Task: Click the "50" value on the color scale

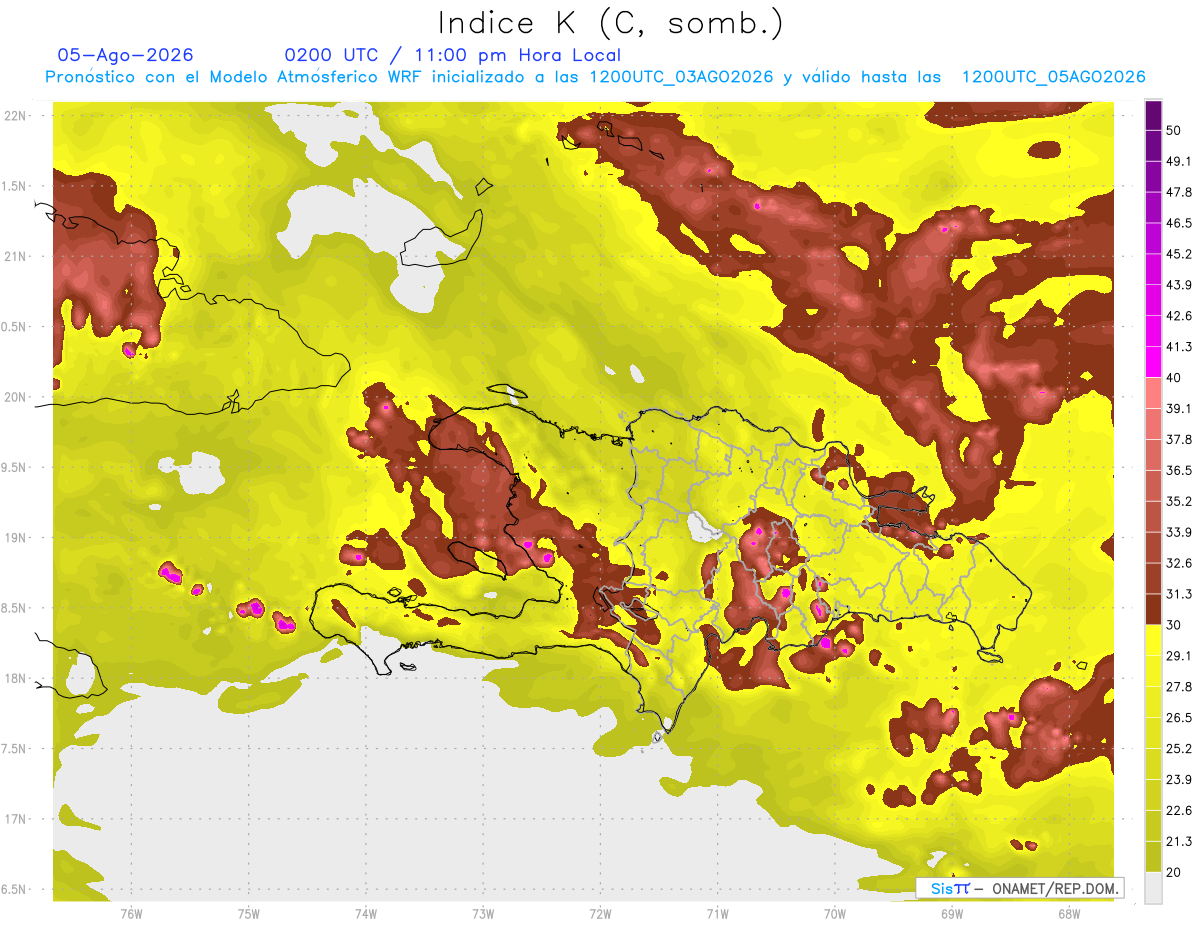Action: 1173,130
